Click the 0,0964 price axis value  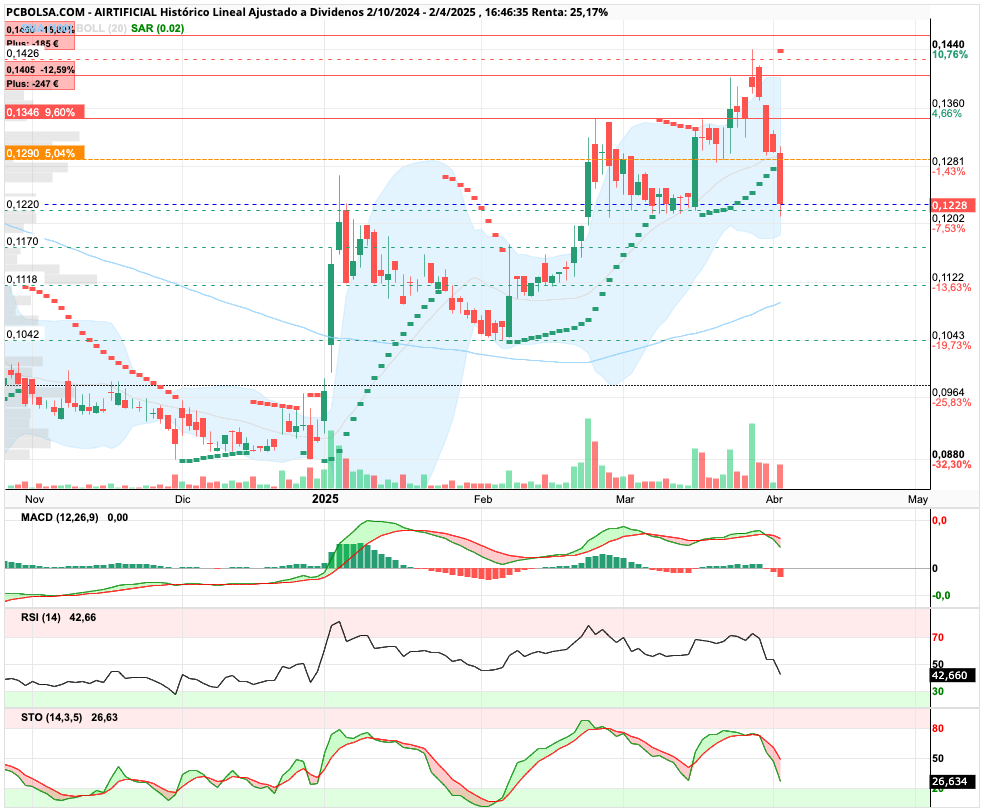948,392
